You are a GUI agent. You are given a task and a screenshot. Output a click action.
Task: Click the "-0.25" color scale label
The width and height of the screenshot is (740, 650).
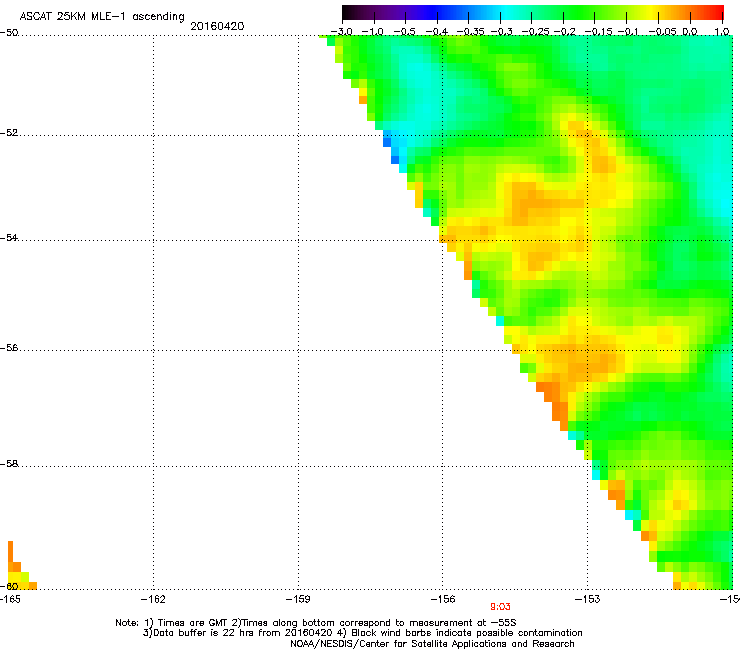535,32
